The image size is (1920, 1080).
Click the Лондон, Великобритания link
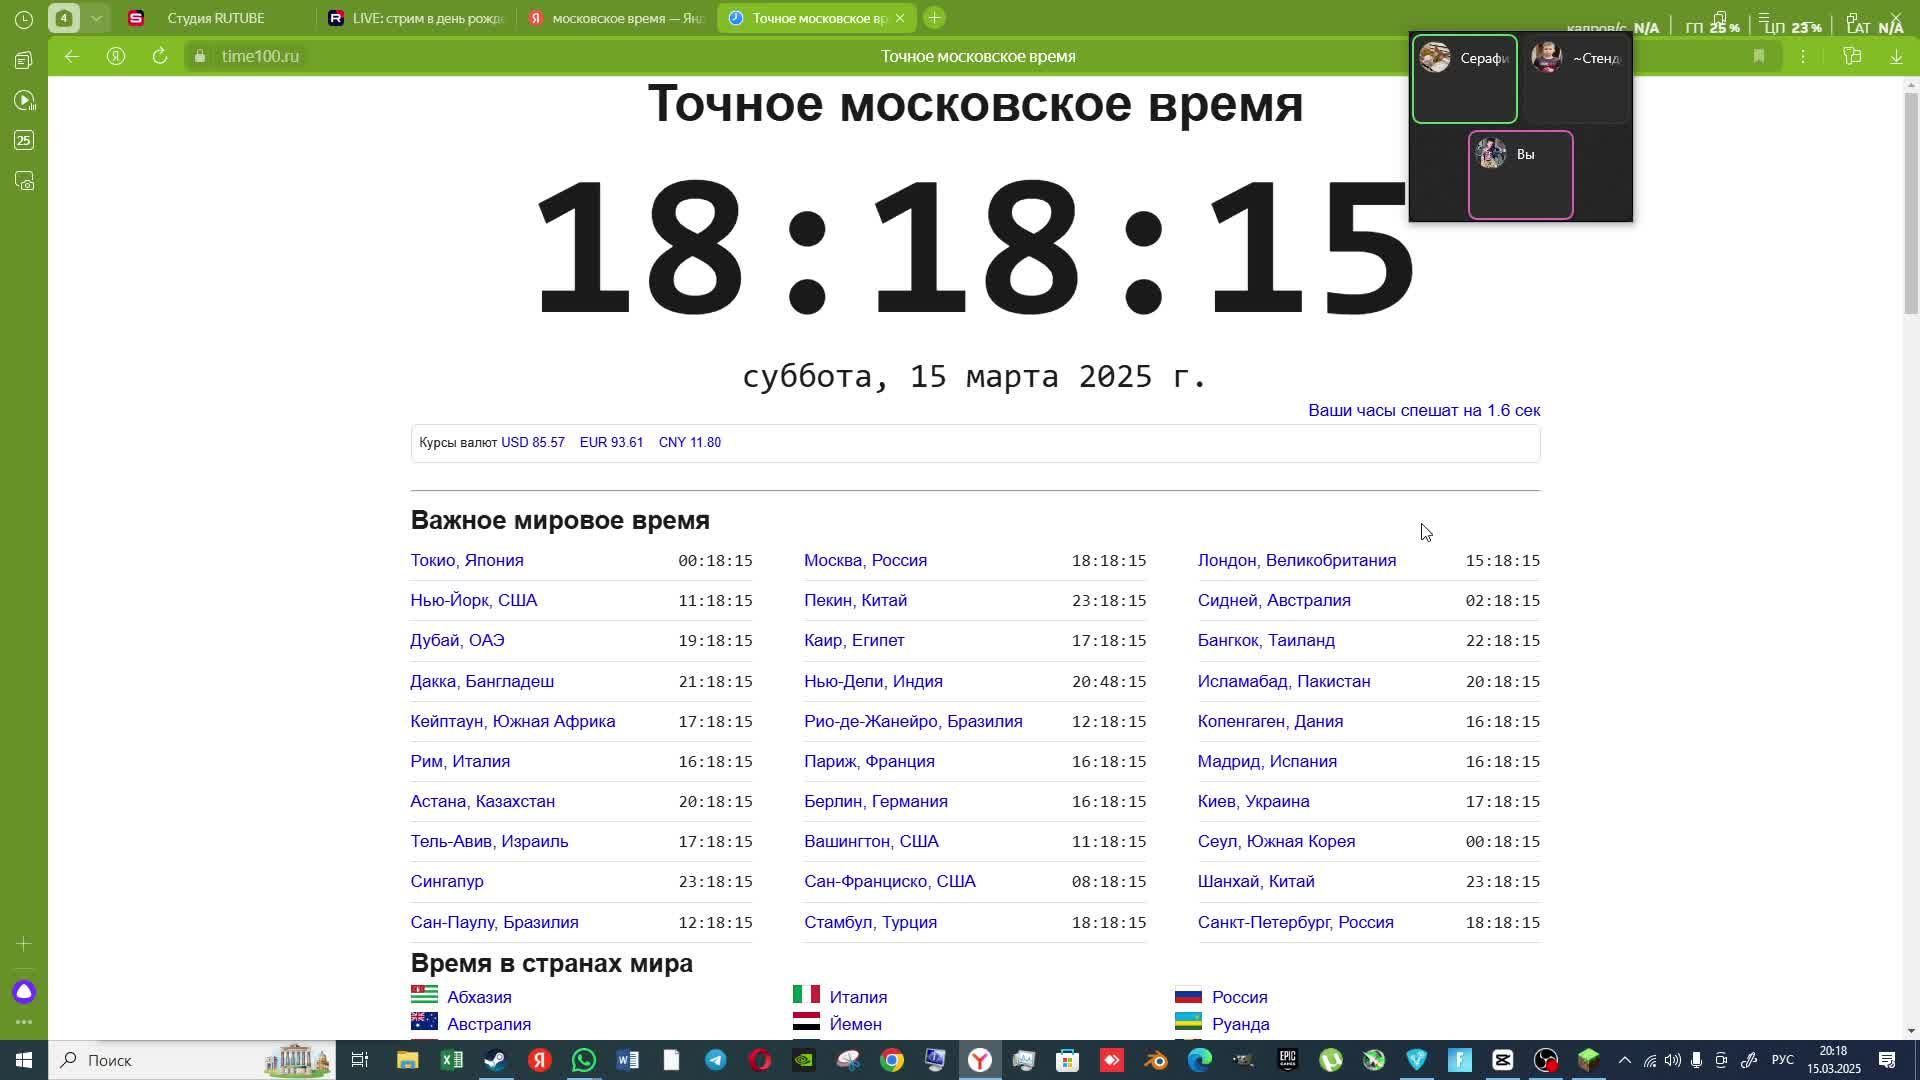1296,561
